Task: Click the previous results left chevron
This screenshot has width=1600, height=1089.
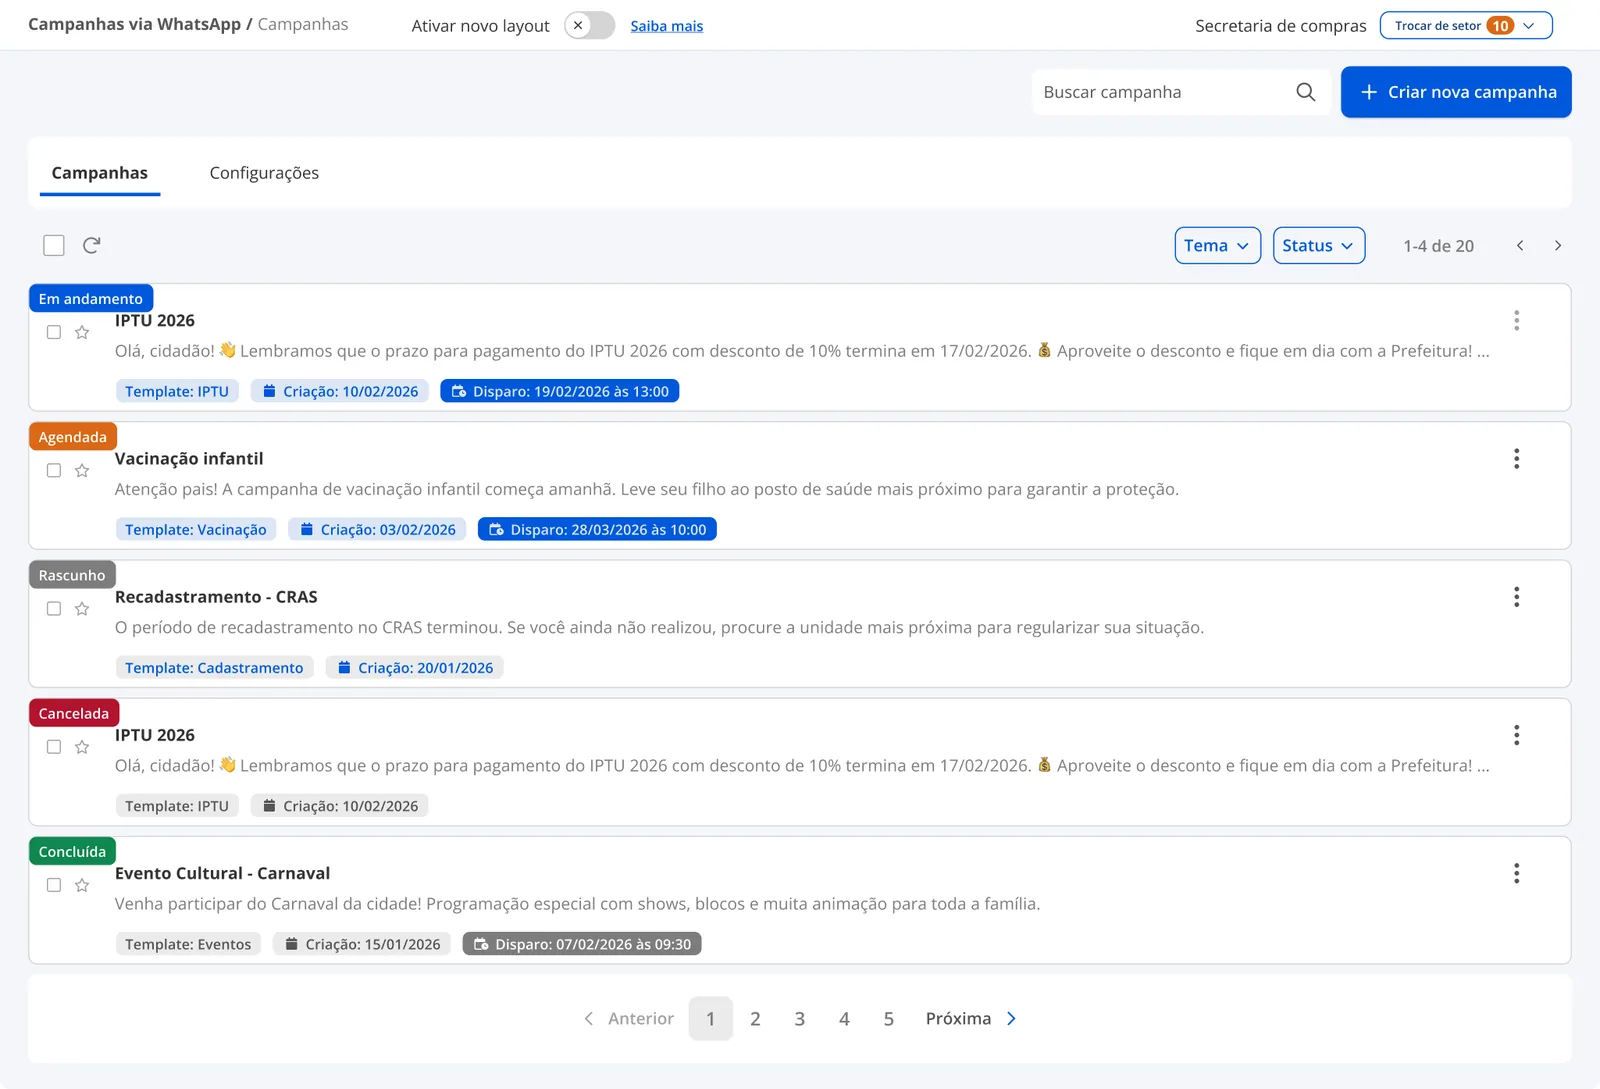Action: click(x=1520, y=246)
